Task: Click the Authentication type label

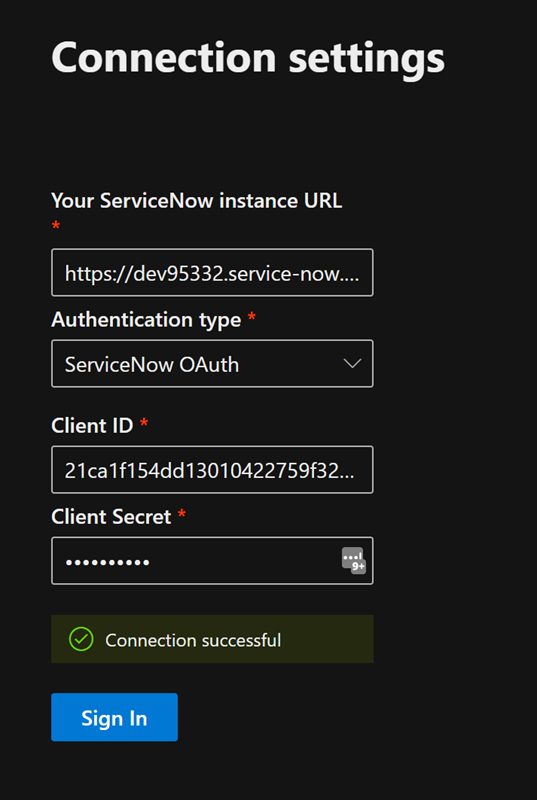Action: click(x=146, y=320)
